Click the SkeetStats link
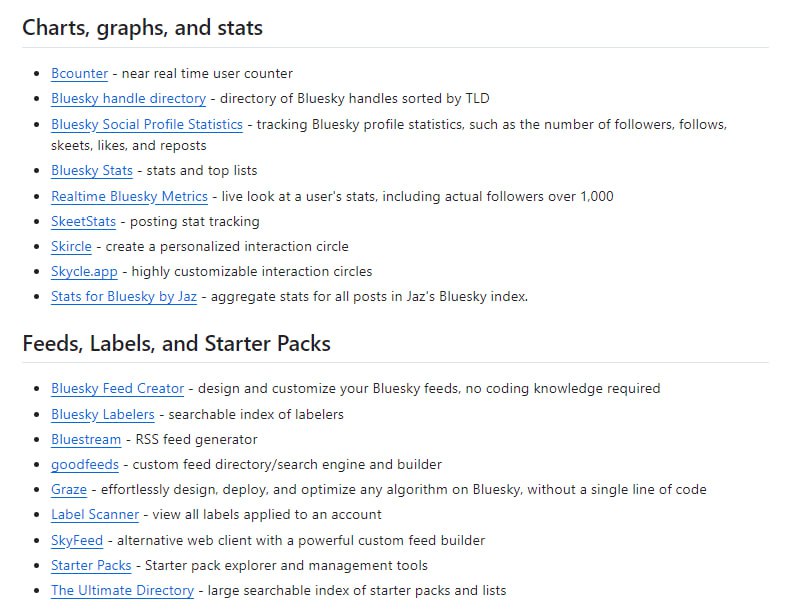 (x=83, y=221)
